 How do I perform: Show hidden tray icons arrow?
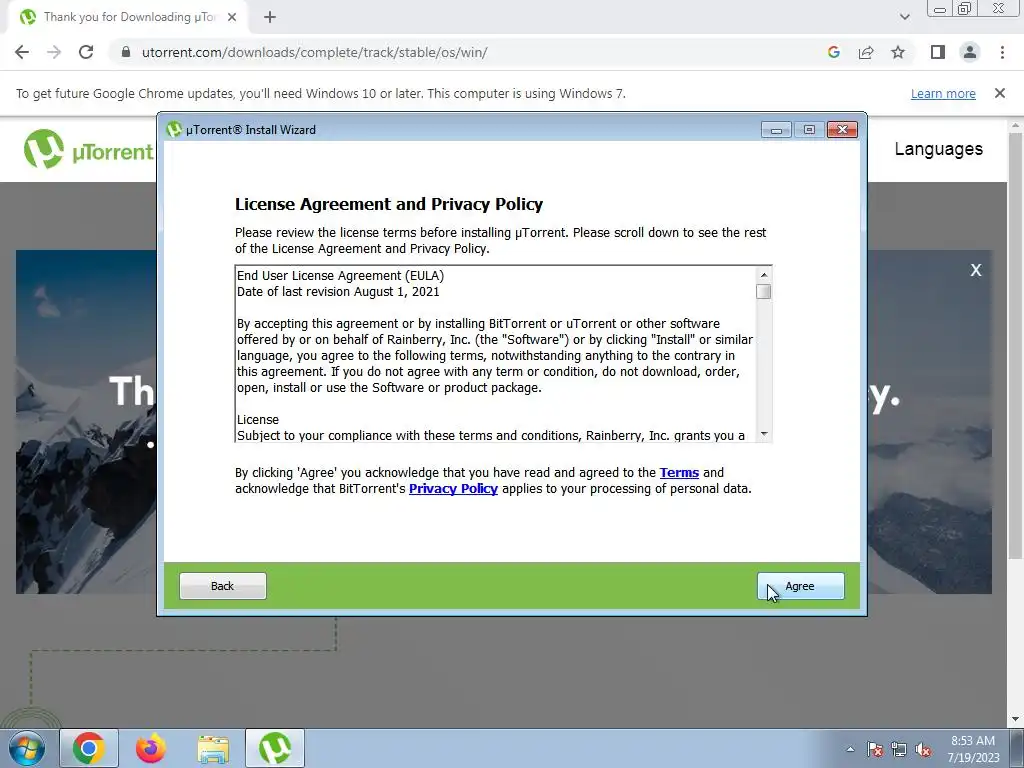[x=850, y=749]
